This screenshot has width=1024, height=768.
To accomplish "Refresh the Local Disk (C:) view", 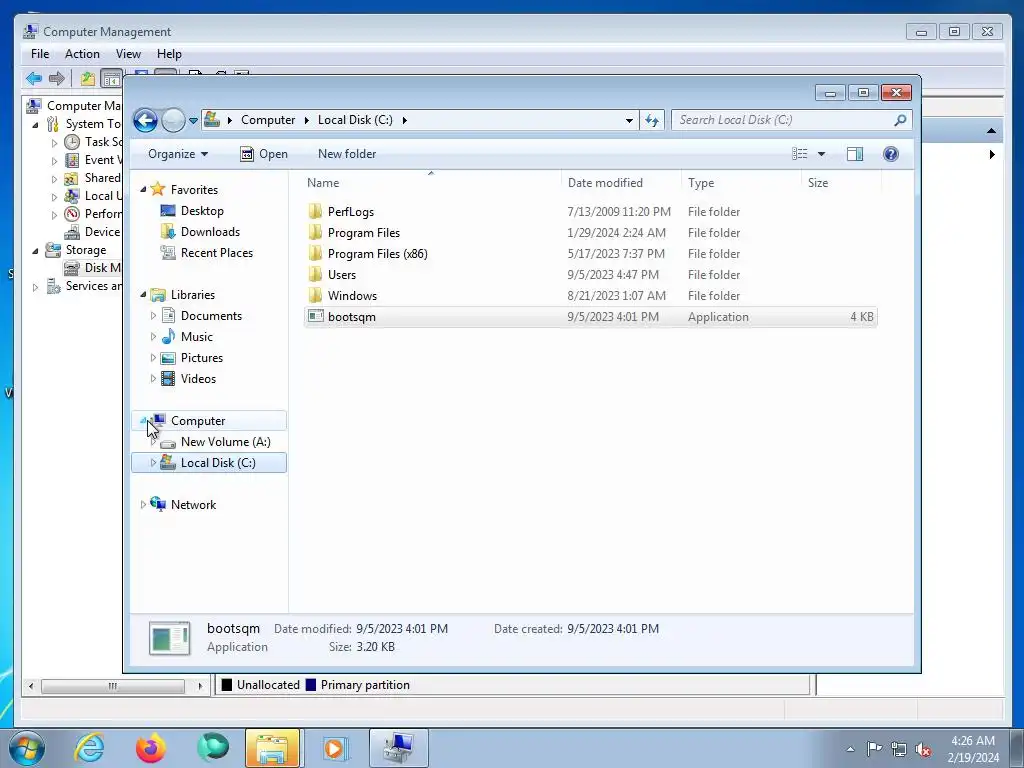I will point(652,120).
